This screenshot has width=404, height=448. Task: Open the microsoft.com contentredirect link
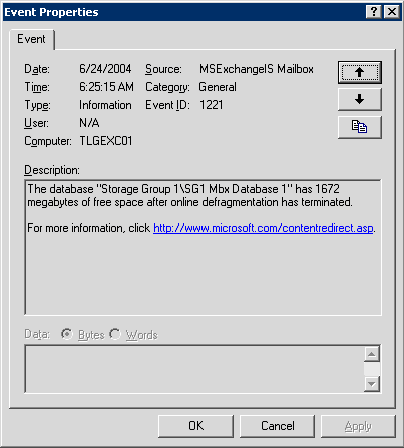263,228
